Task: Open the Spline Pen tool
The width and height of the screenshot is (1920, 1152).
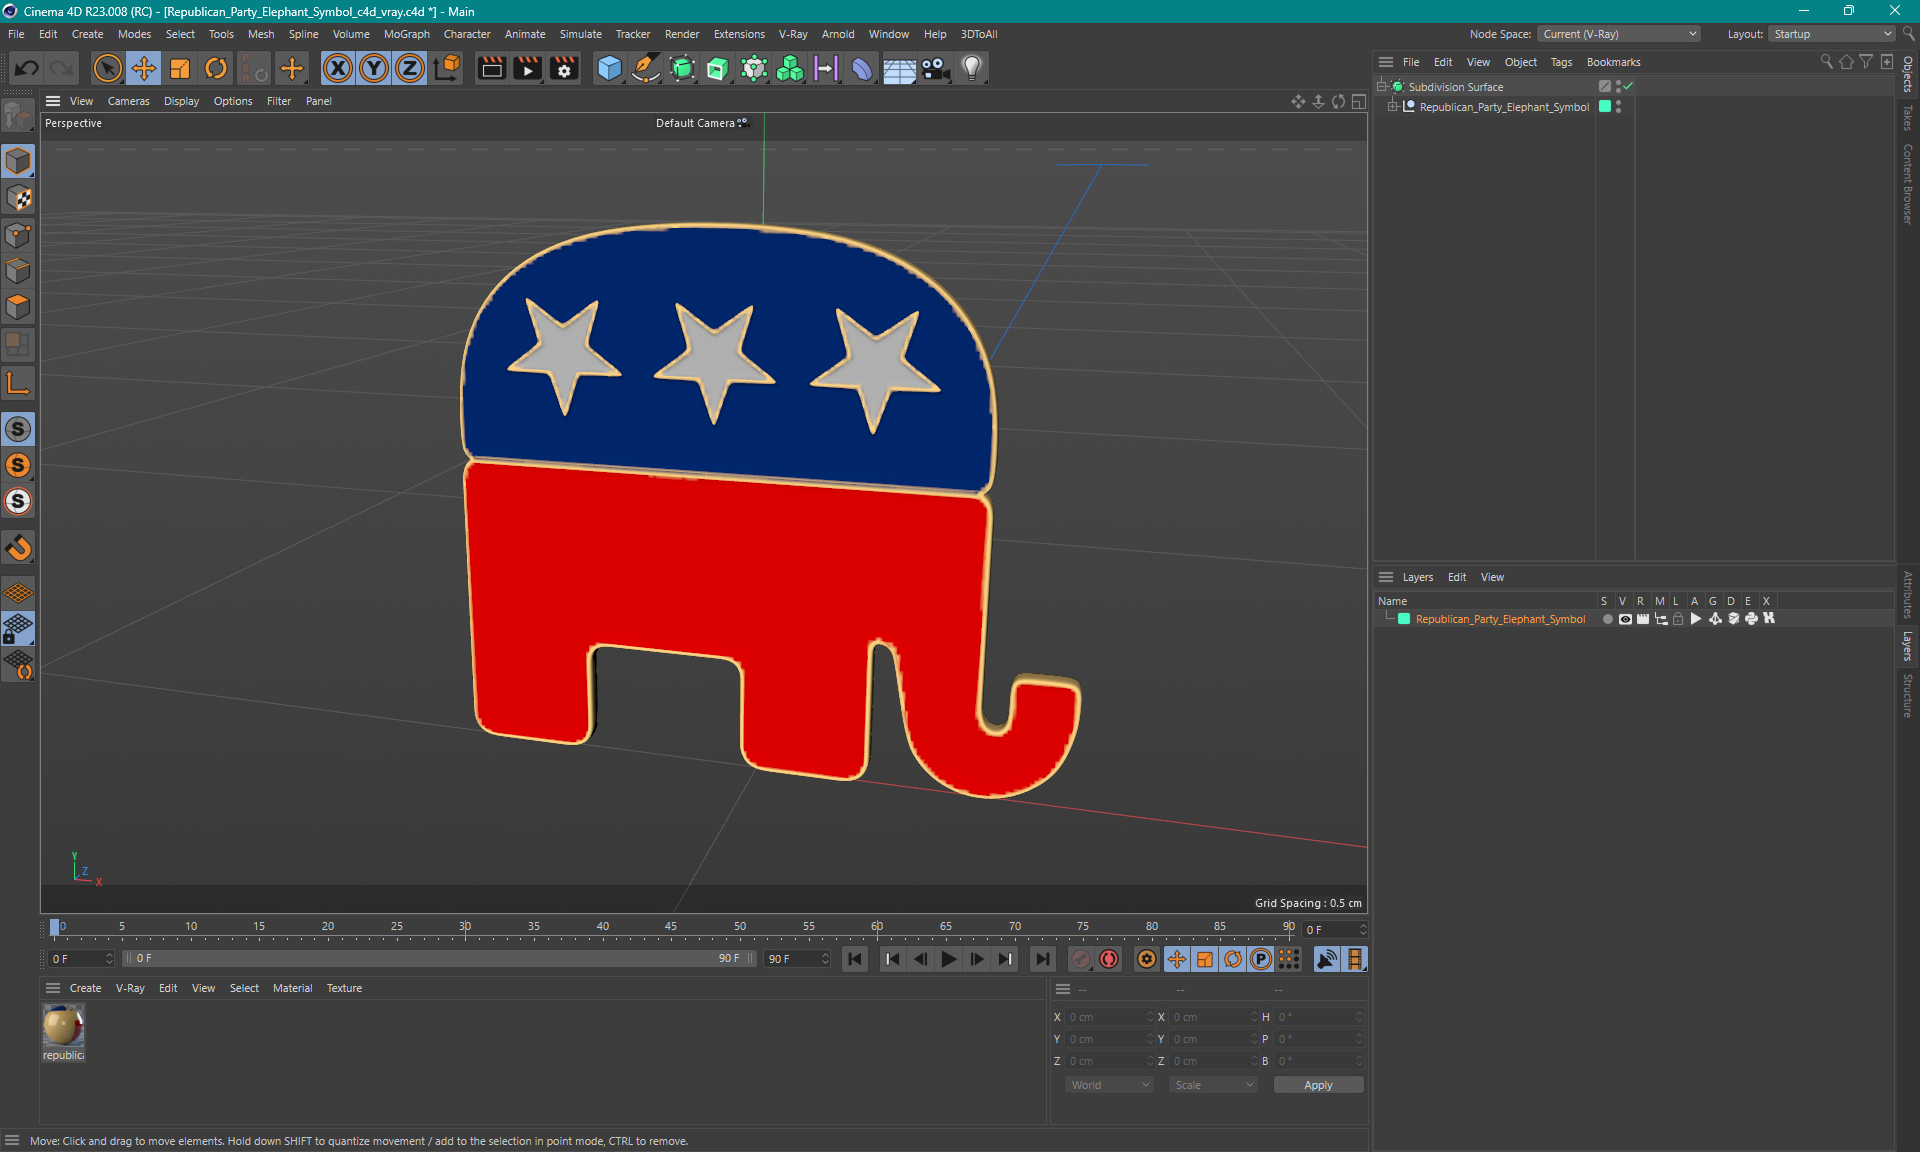Action: (646, 68)
